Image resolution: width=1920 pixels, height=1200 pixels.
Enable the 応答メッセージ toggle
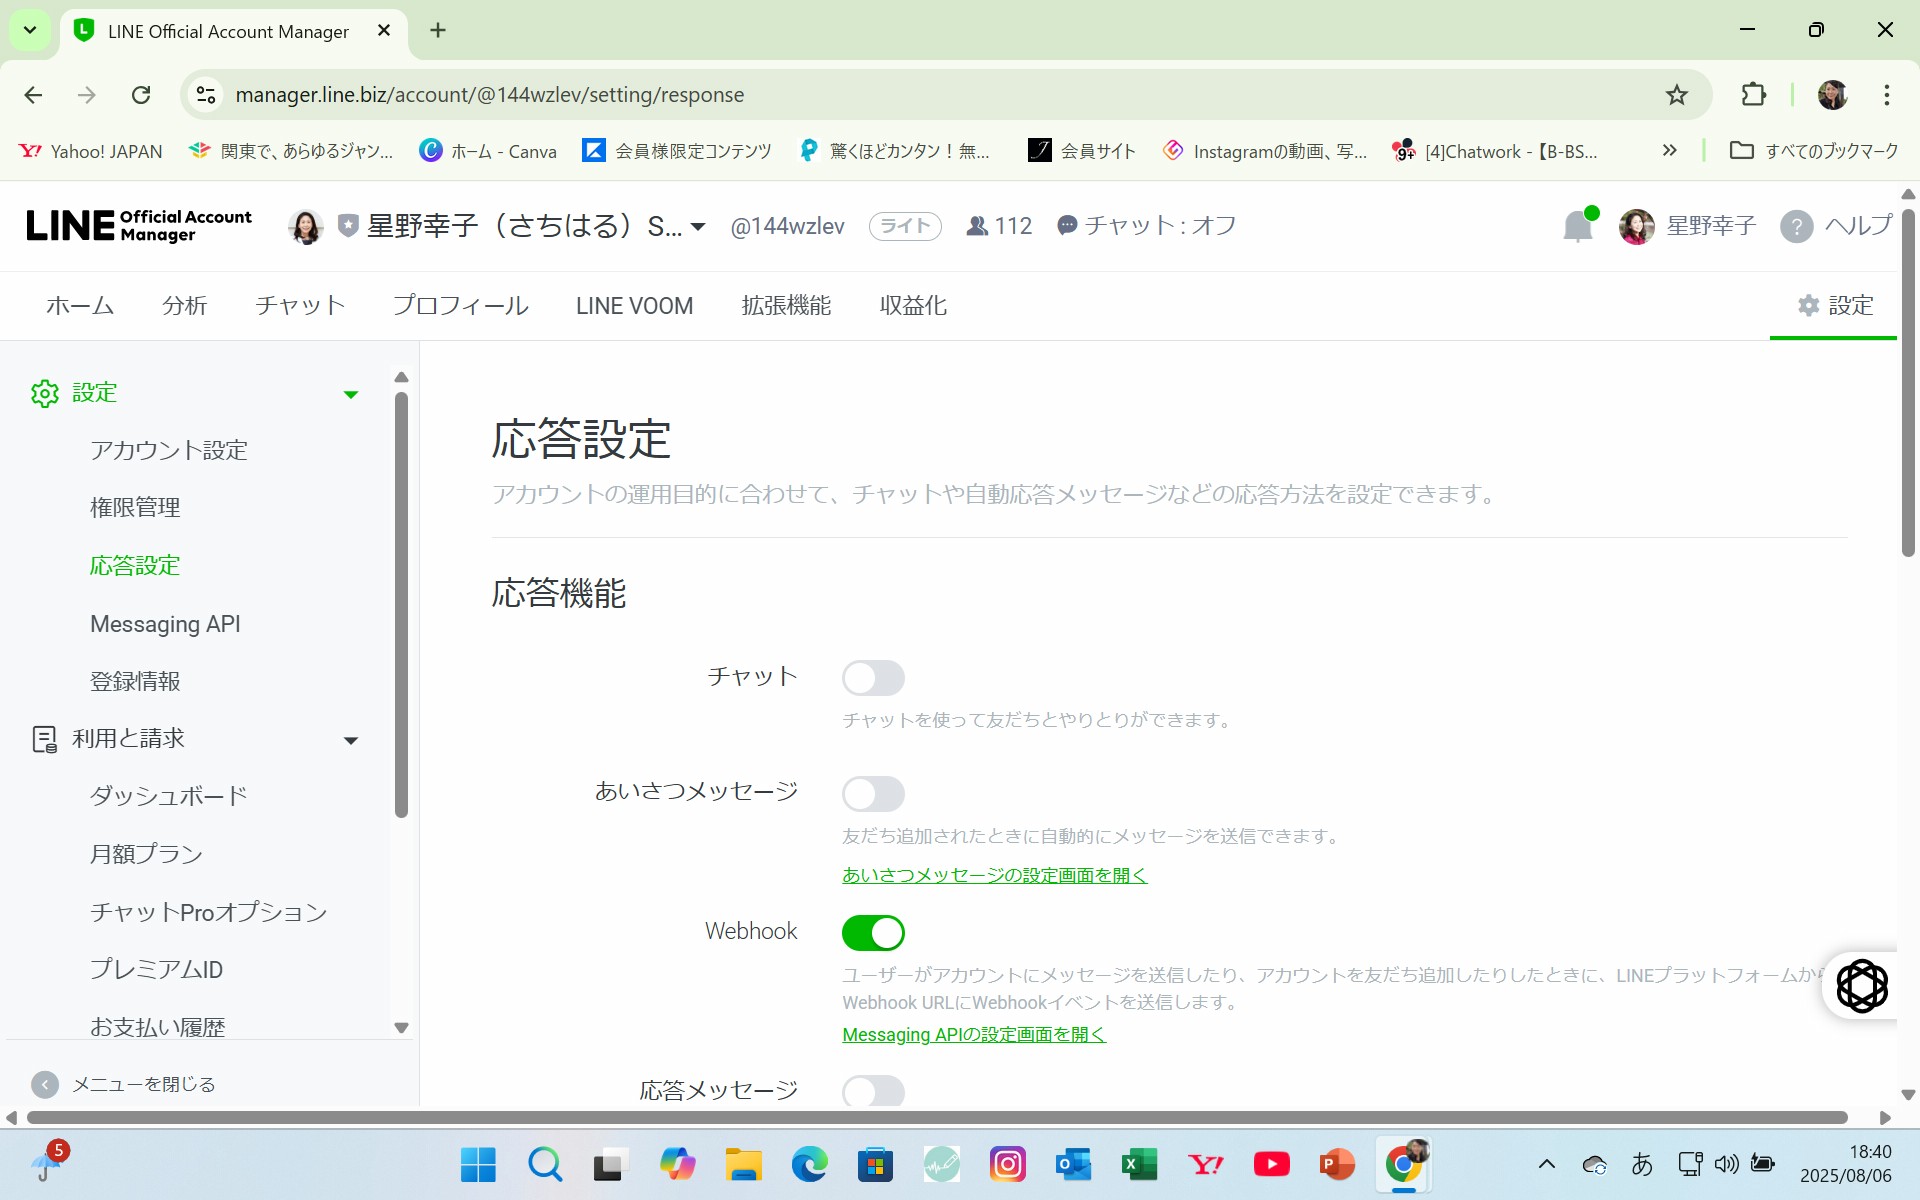click(873, 1090)
